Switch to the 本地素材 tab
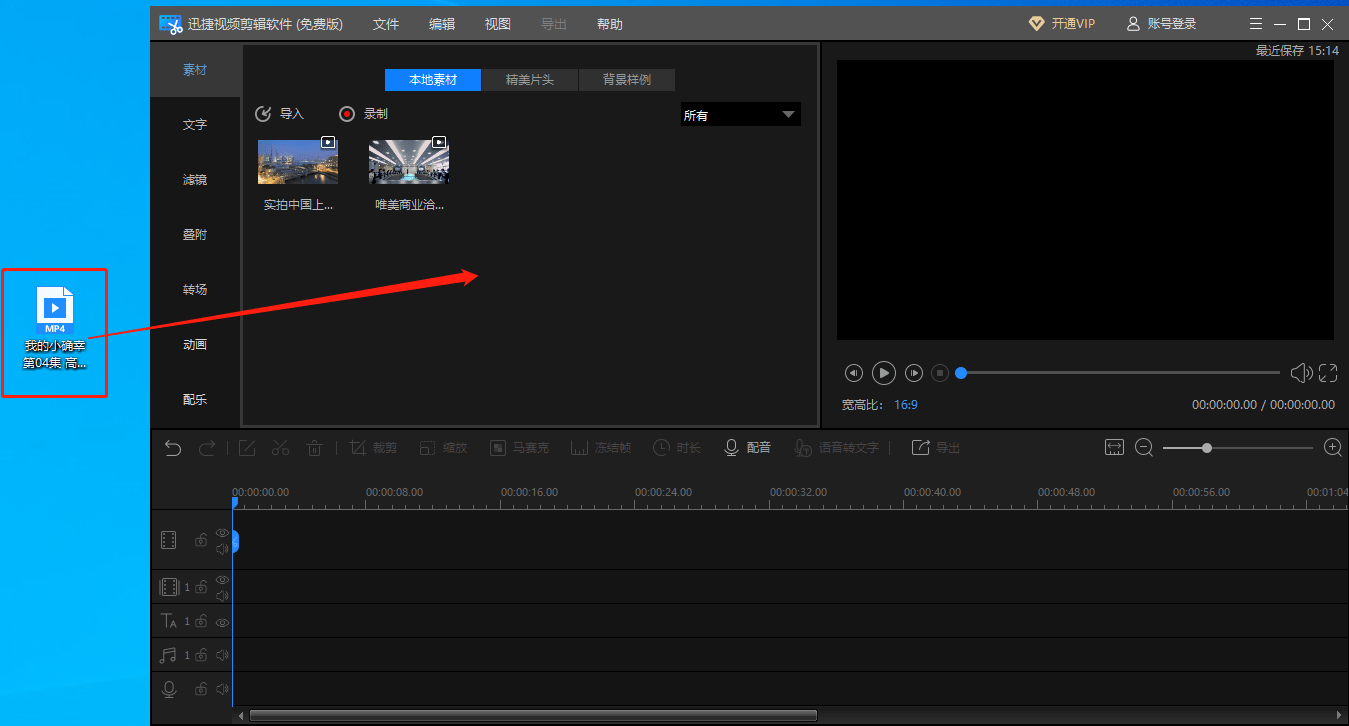This screenshot has width=1349, height=726. [433, 80]
